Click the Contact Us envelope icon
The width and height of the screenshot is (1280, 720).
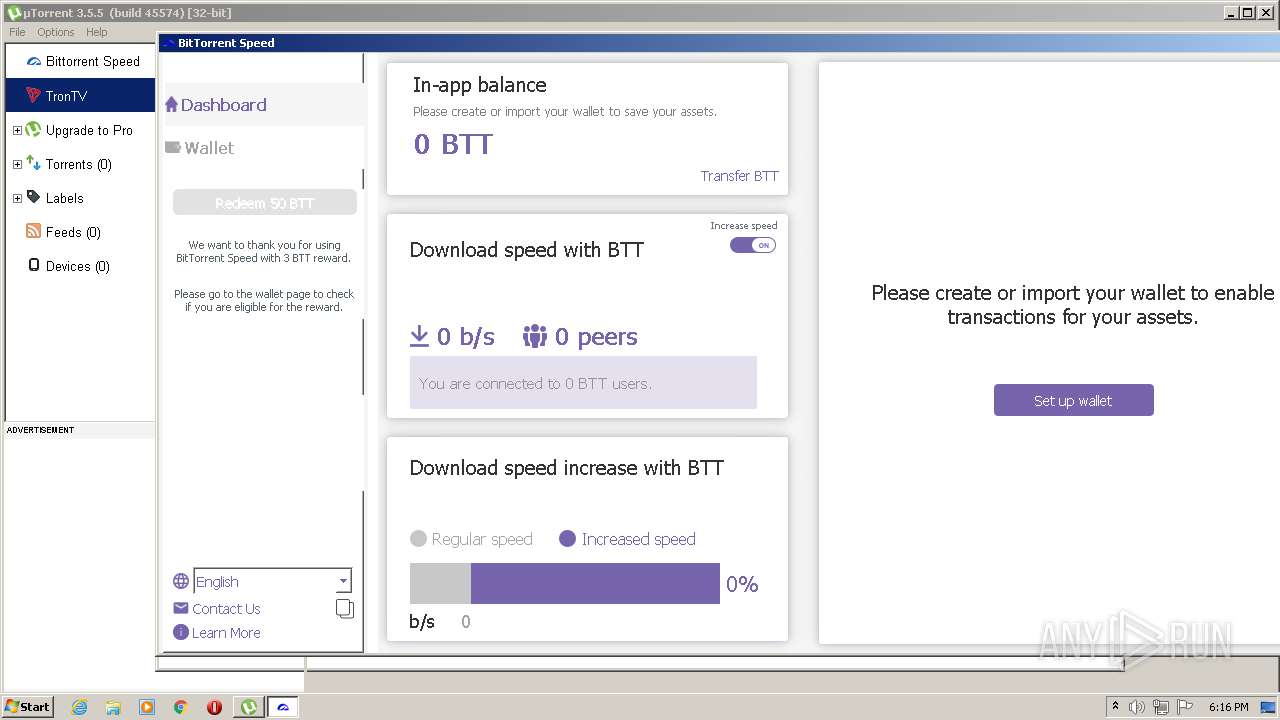[181, 608]
